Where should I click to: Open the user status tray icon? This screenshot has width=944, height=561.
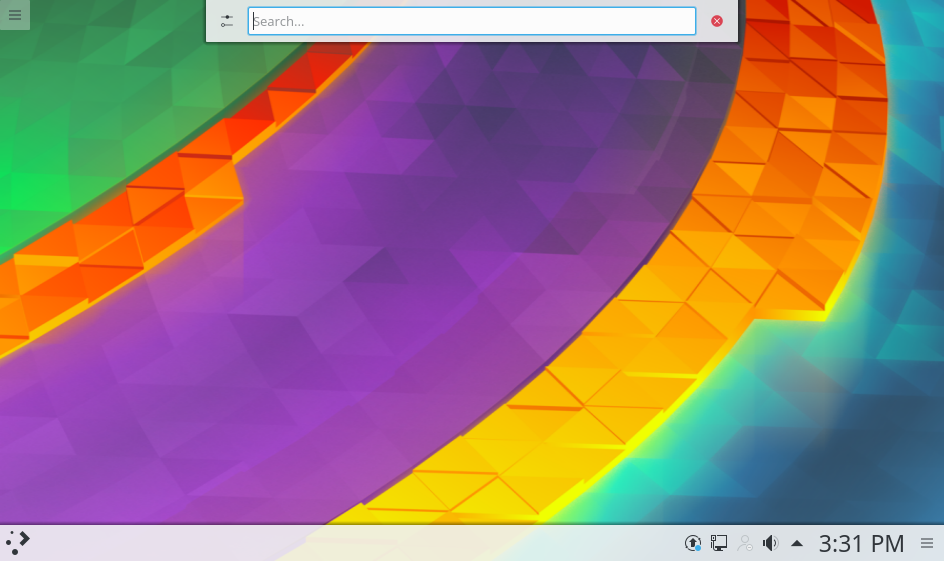click(x=745, y=543)
